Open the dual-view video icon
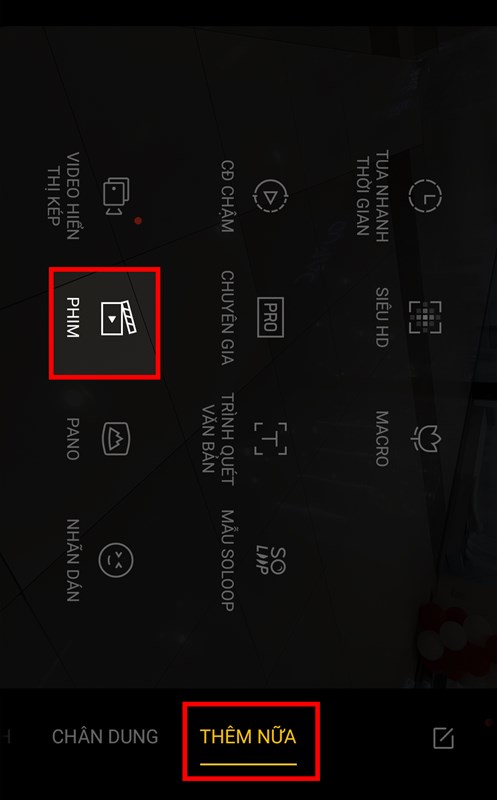The image size is (497, 800). (x=116, y=196)
